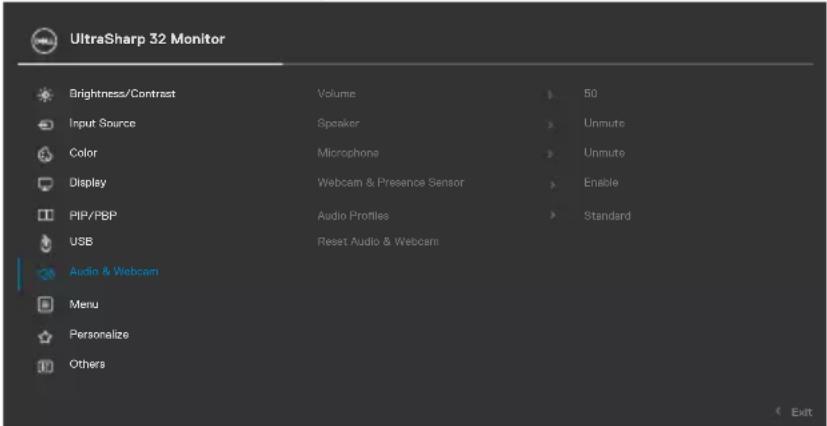827x426 pixels.
Task: Expand the Audio Profiles arrow
Action: (x=552, y=215)
